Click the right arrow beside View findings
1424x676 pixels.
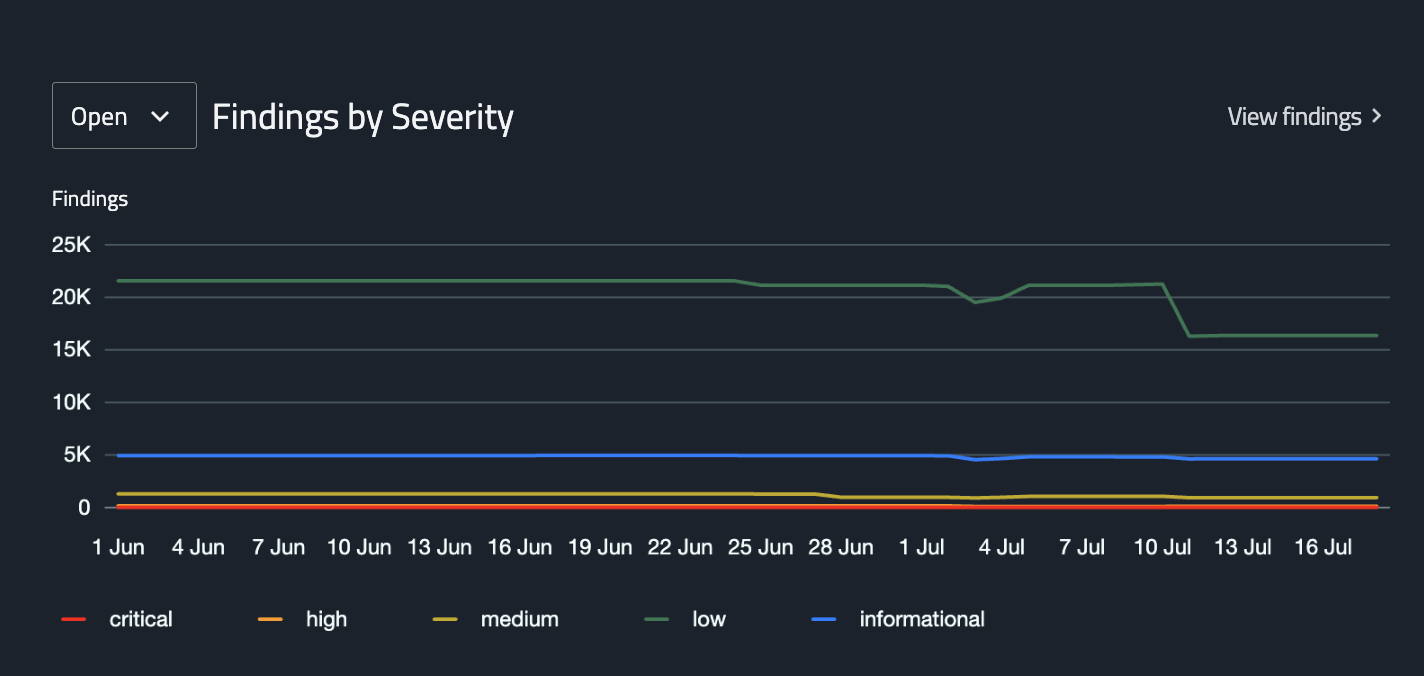pyautogui.click(x=1377, y=117)
